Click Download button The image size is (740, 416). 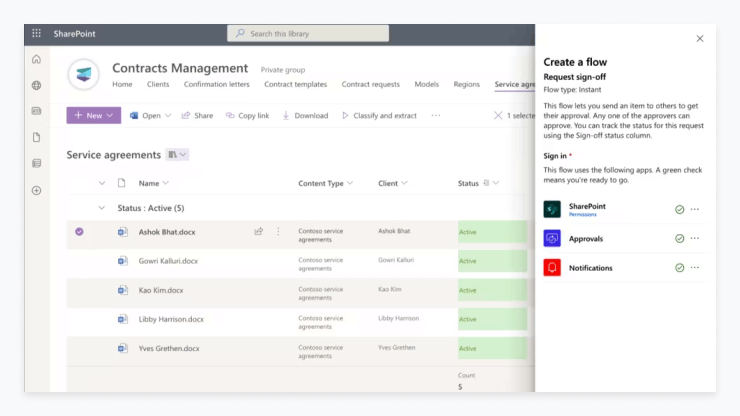point(305,115)
